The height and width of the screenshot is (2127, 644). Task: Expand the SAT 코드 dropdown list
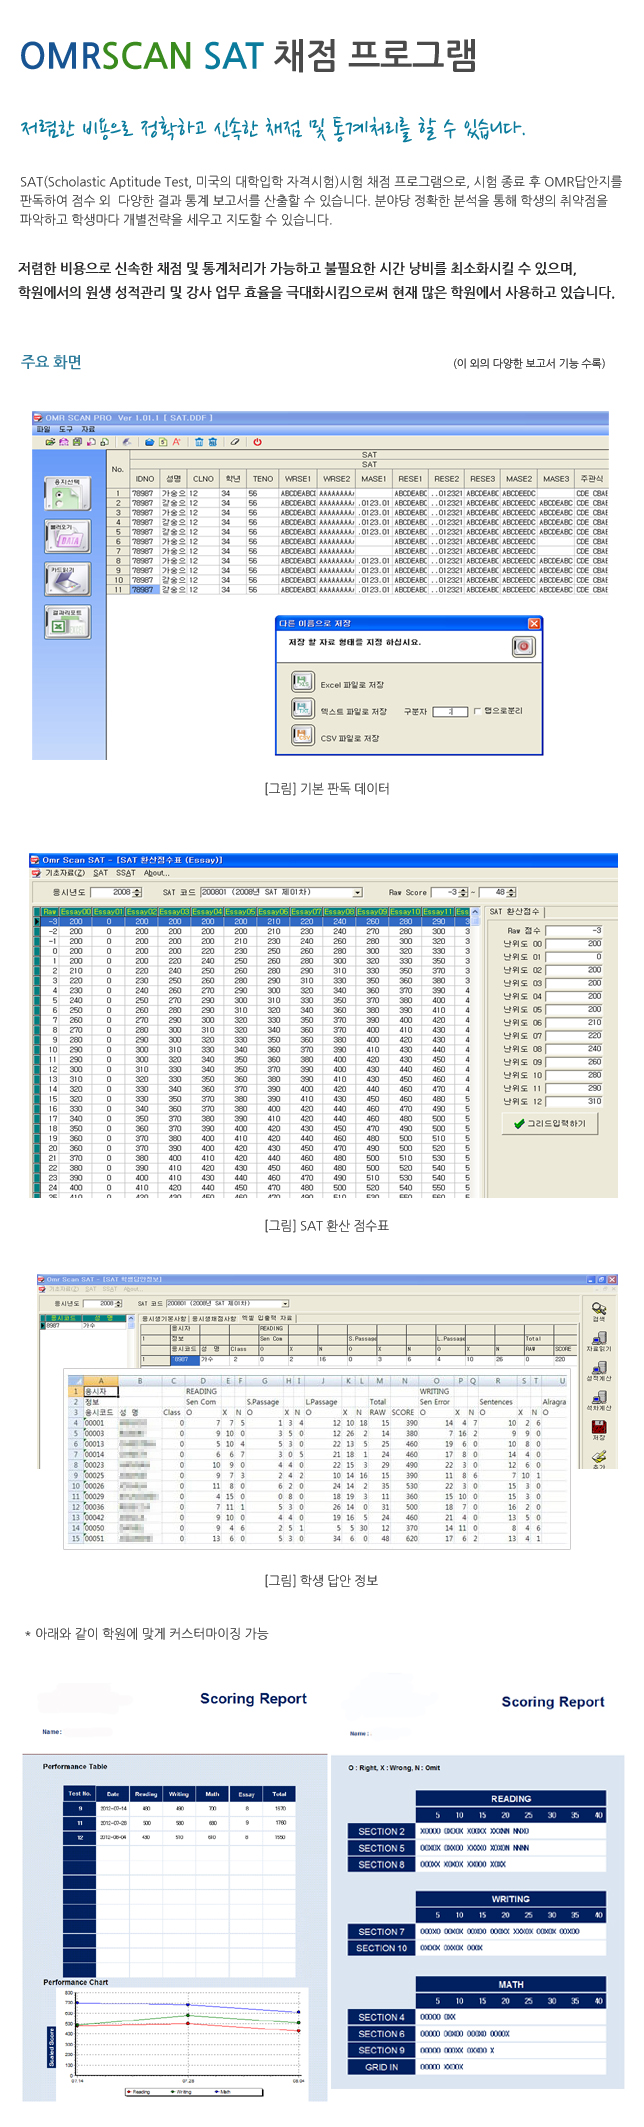(x=357, y=892)
